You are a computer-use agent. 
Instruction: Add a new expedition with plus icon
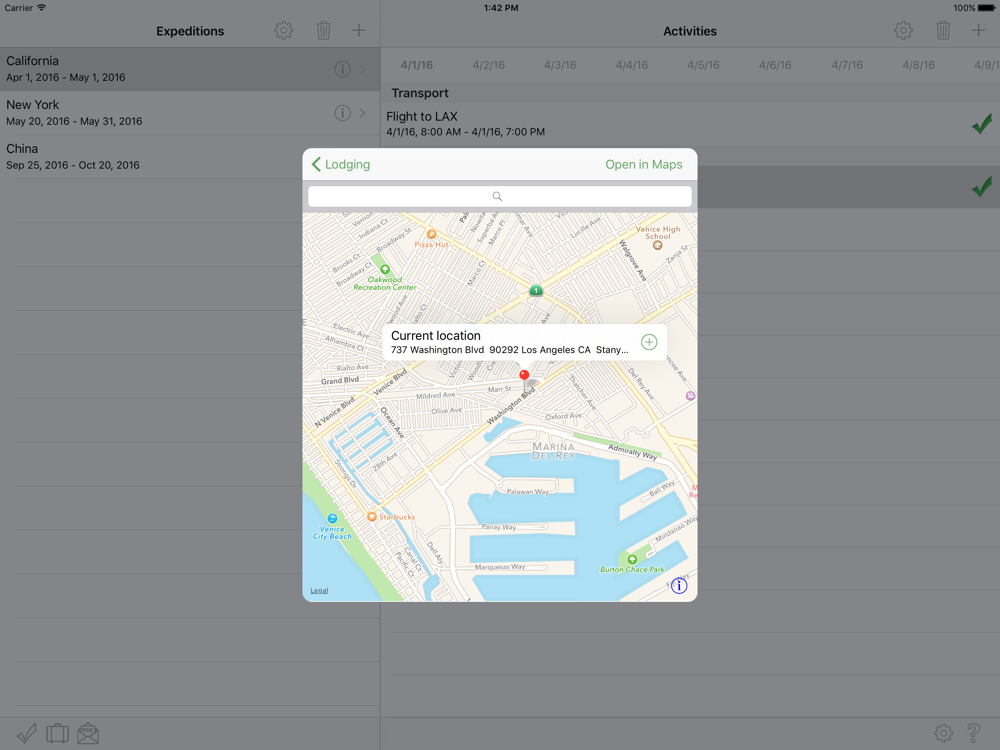pos(359,31)
